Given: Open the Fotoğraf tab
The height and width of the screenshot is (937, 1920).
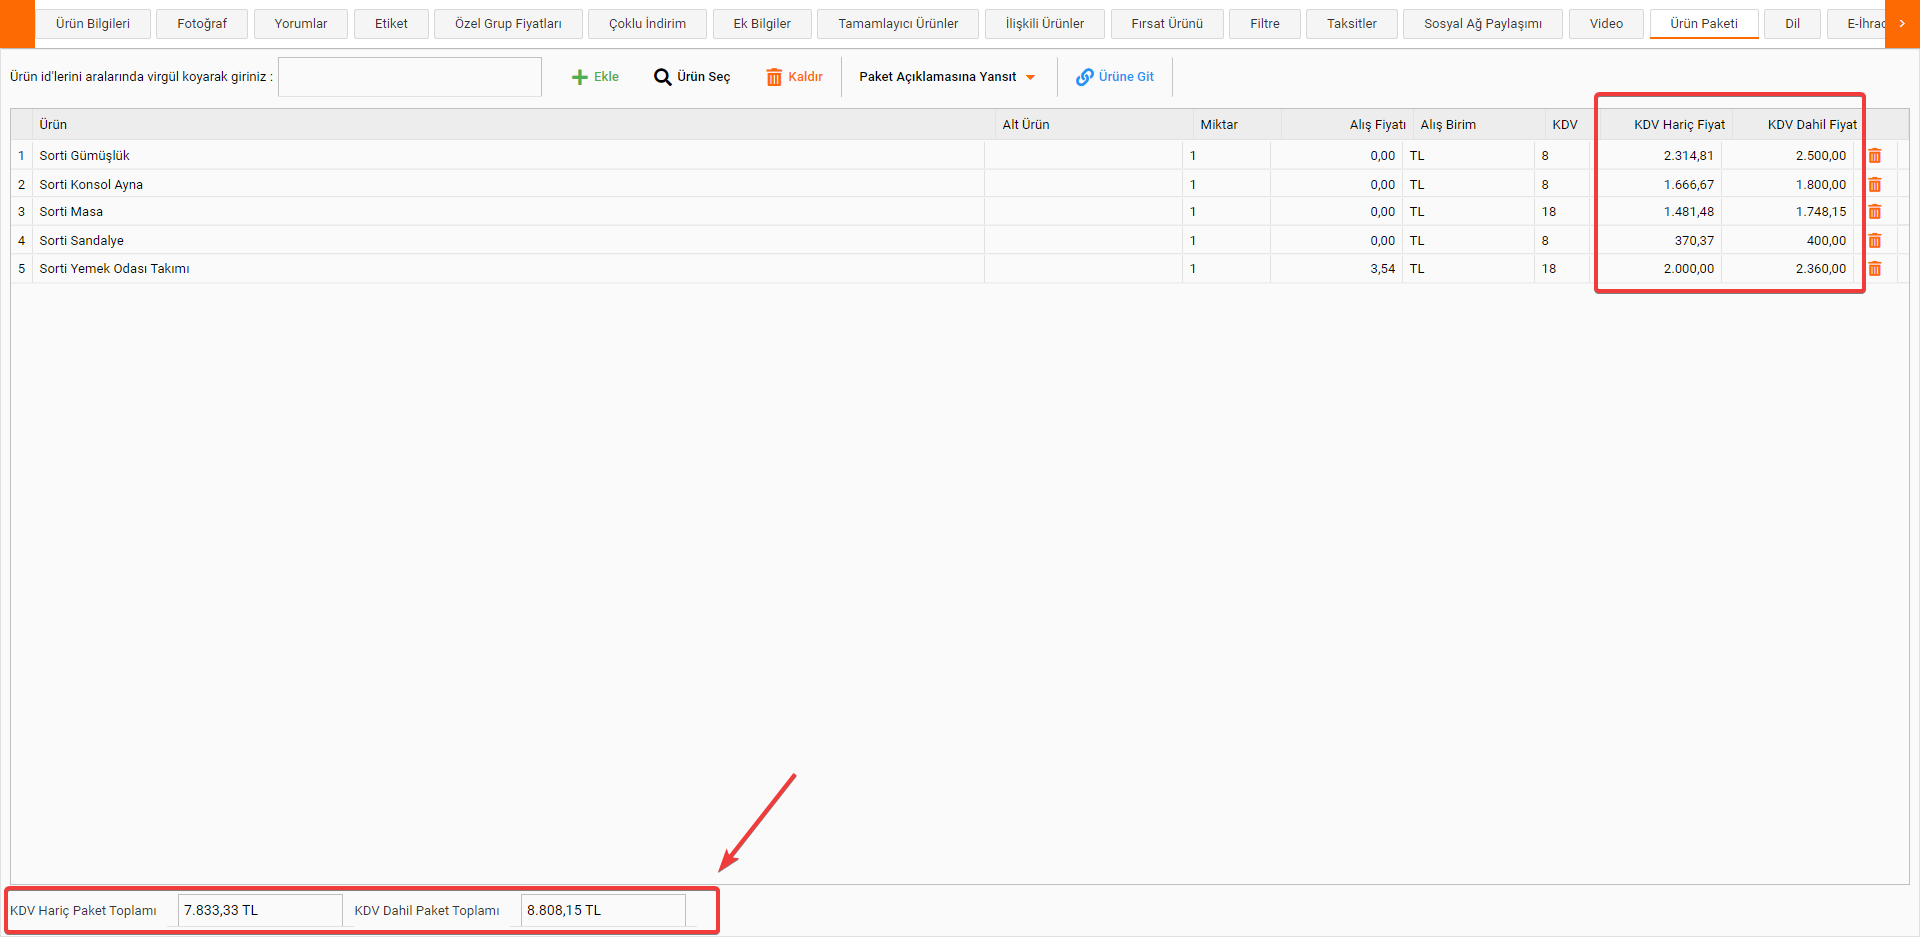Looking at the screenshot, I should pyautogui.click(x=202, y=24).
